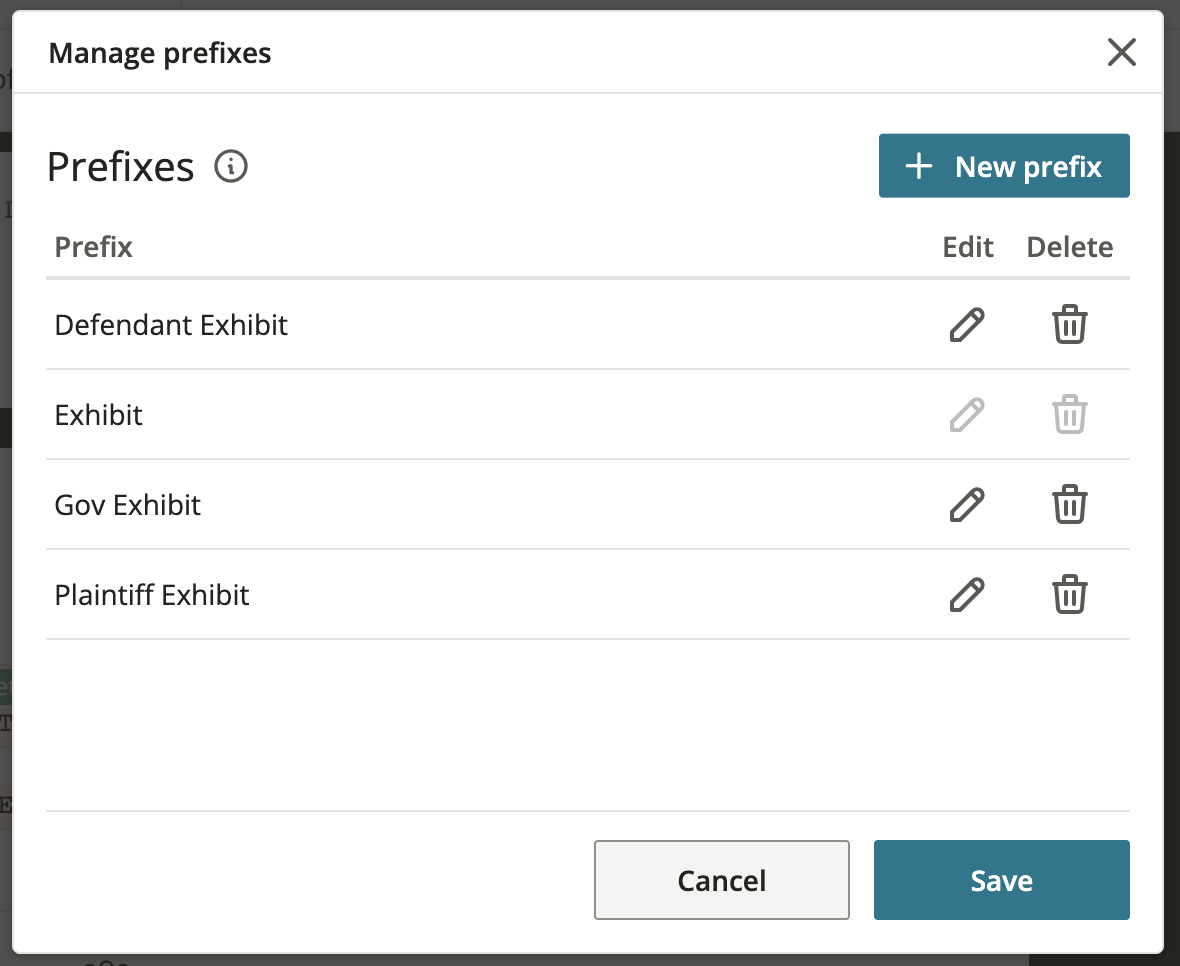Click the Edit column header
Viewport: 1180px width, 966px height.
coord(968,247)
